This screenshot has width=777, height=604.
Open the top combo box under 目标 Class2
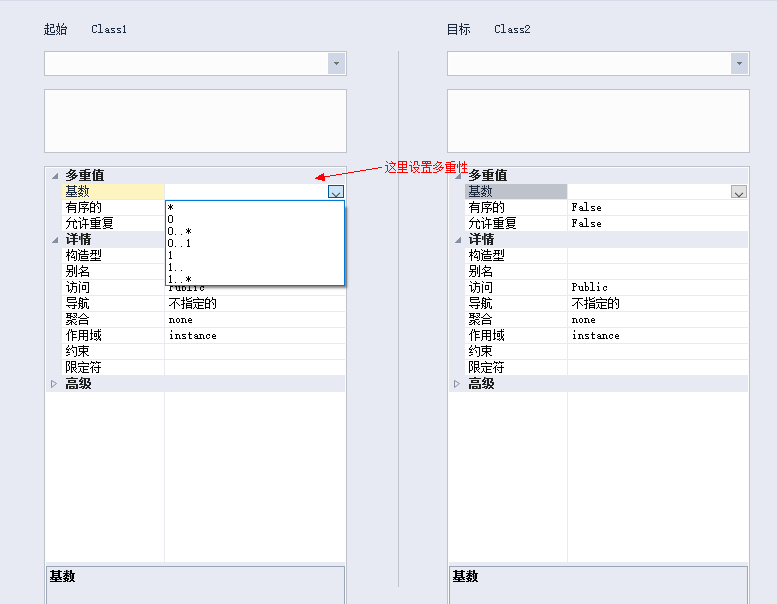[x=739, y=64]
